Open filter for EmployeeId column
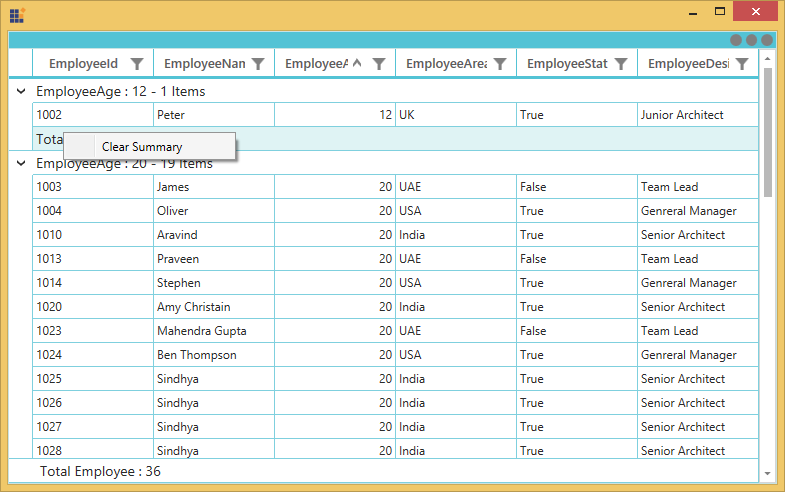The image size is (785, 492). [x=137, y=64]
